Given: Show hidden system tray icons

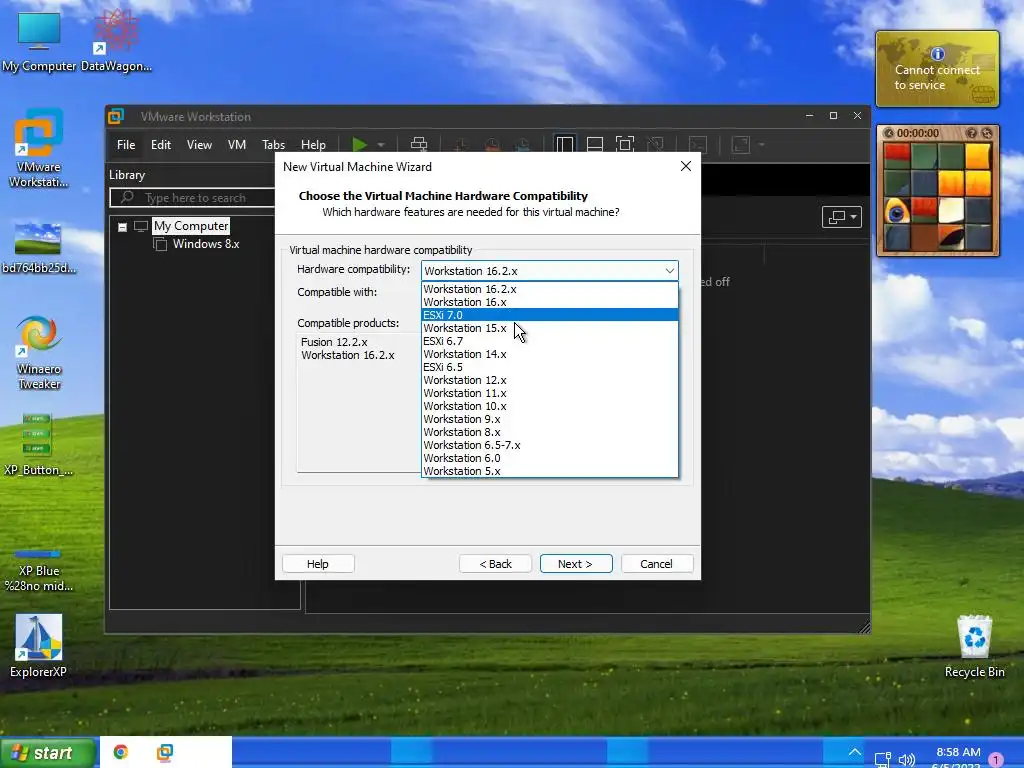Looking at the screenshot, I should coord(854,752).
